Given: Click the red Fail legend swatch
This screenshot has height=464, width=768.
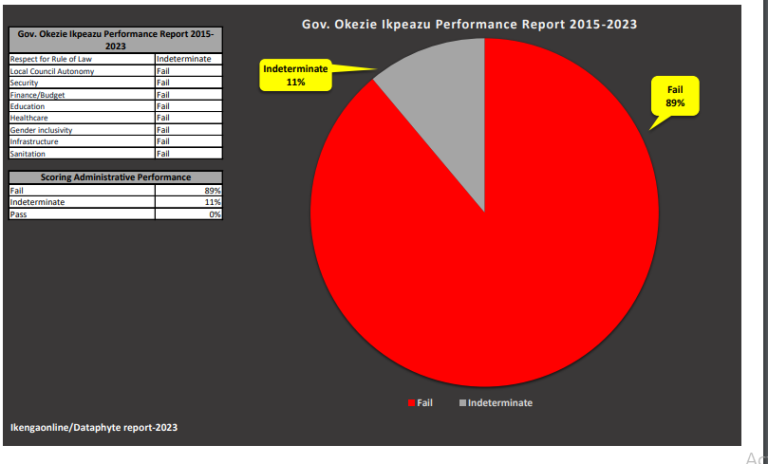Looking at the screenshot, I should [x=410, y=402].
